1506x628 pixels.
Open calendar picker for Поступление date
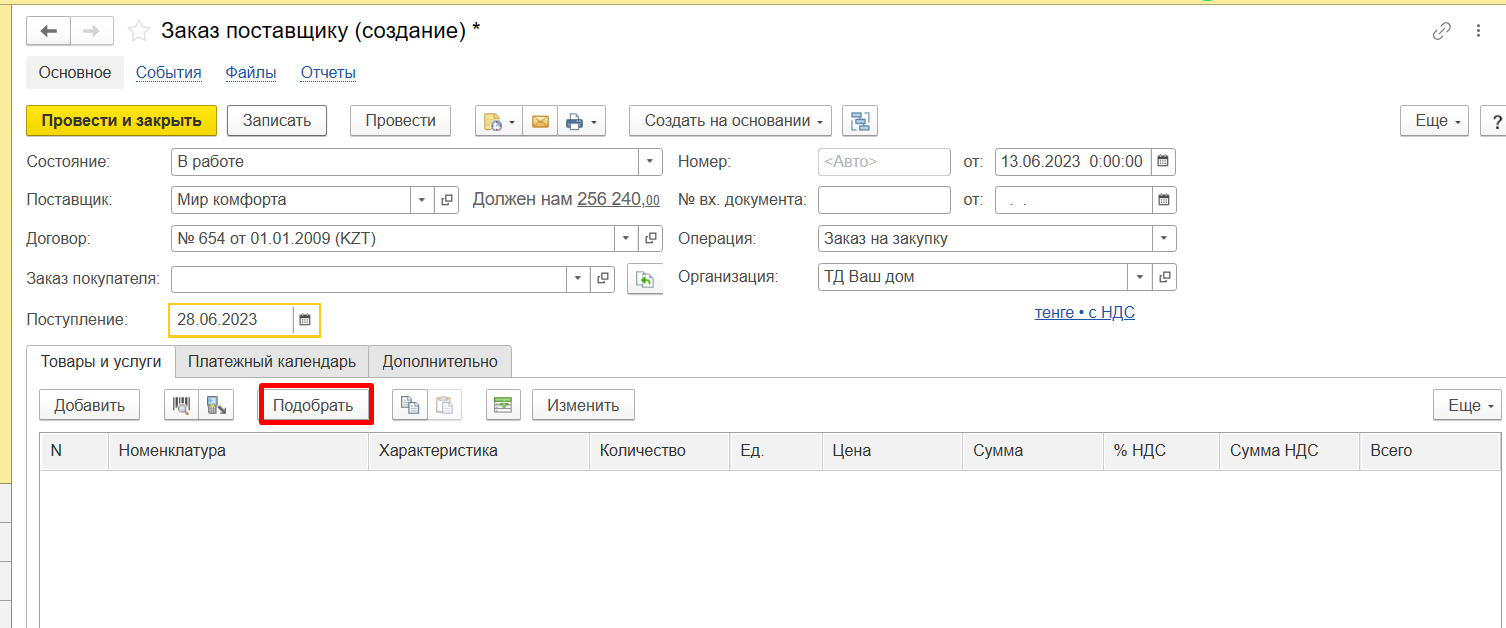(x=306, y=320)
